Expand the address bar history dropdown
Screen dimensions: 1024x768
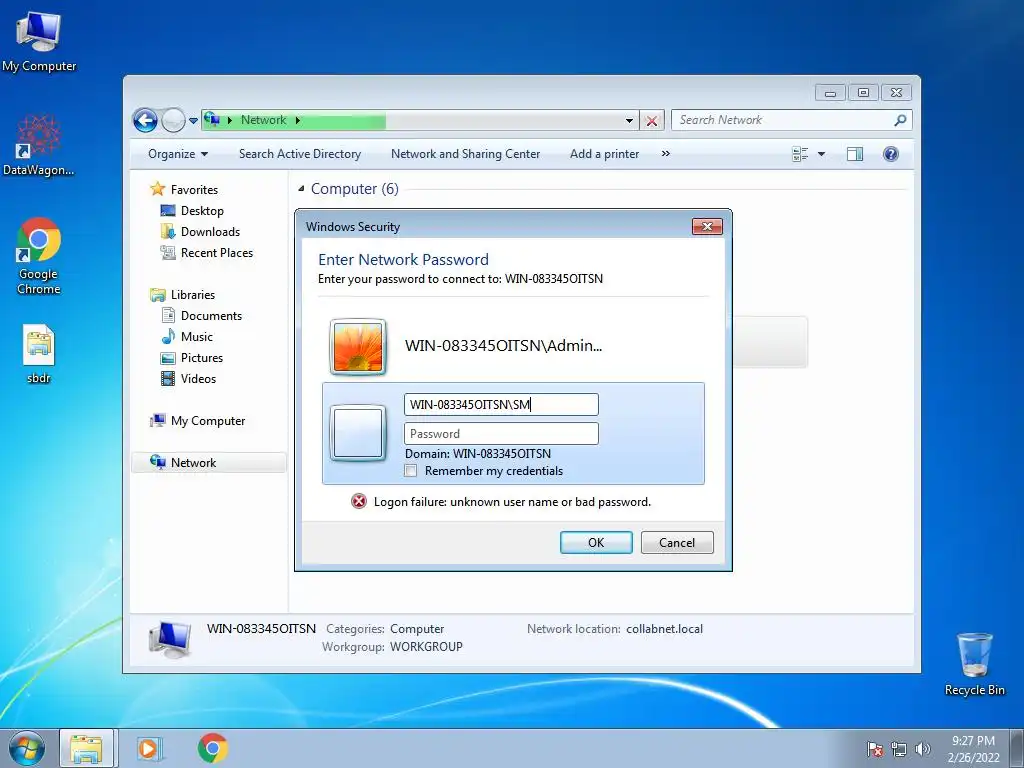(x=630, y=121)
